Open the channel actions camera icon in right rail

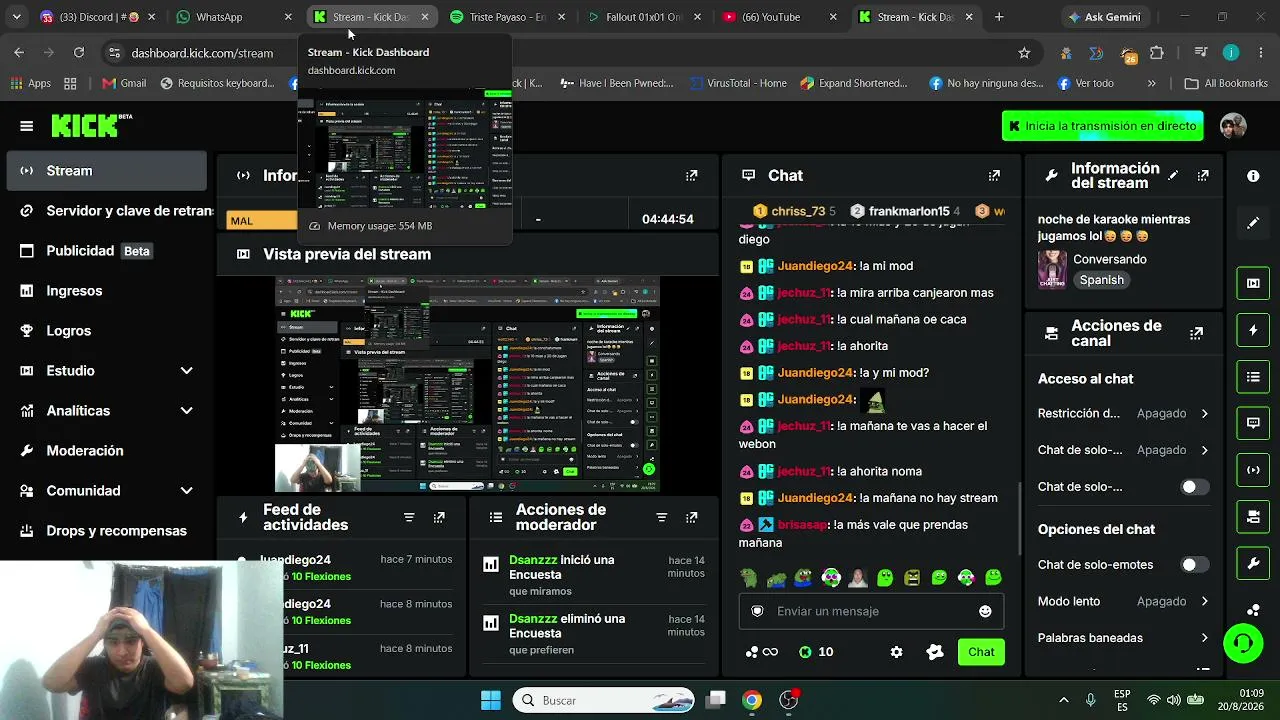tap(1253, 517)
